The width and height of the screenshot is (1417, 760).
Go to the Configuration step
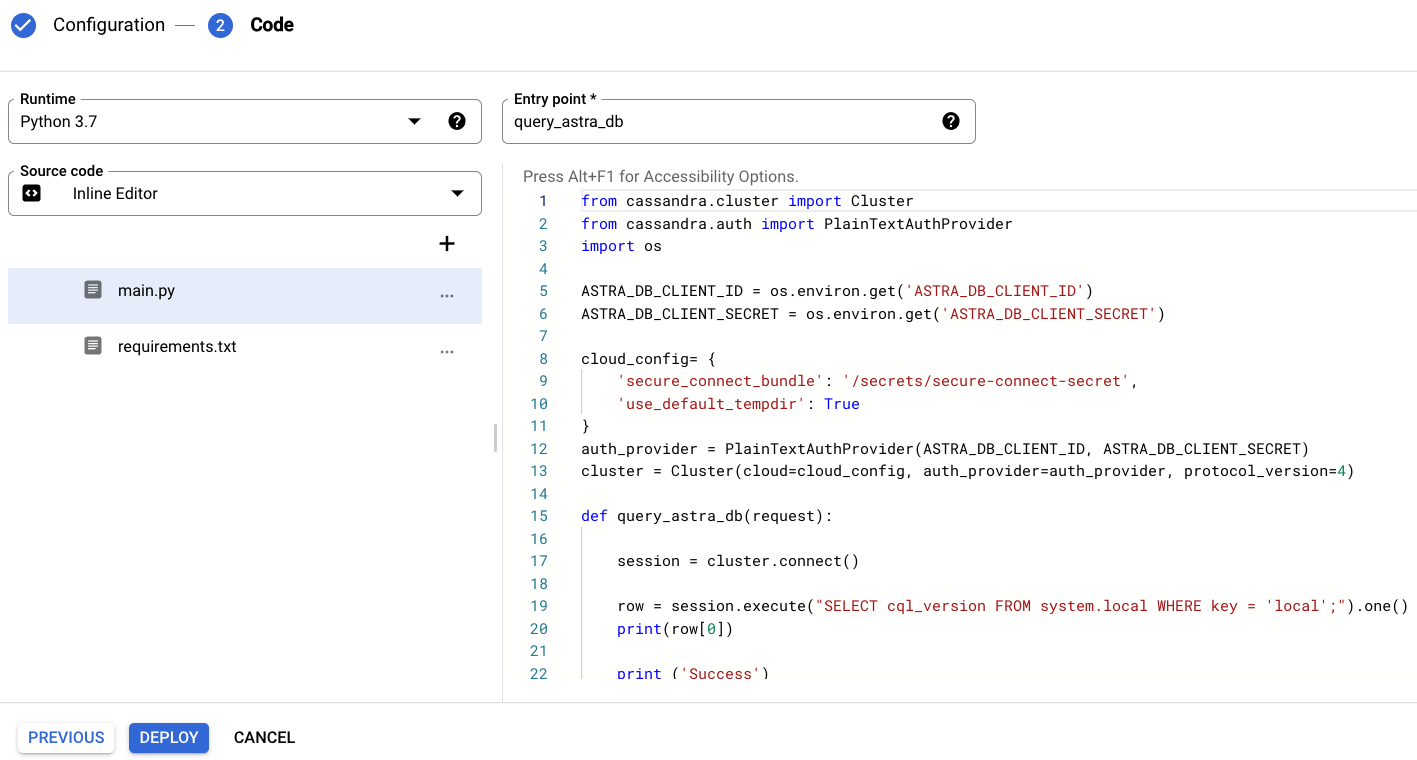pos(109,25)
